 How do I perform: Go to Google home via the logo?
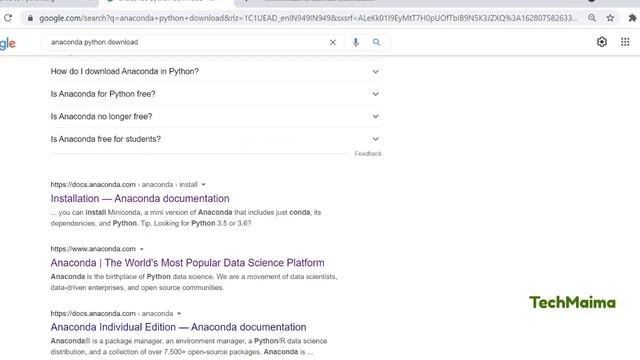[7, 43]
